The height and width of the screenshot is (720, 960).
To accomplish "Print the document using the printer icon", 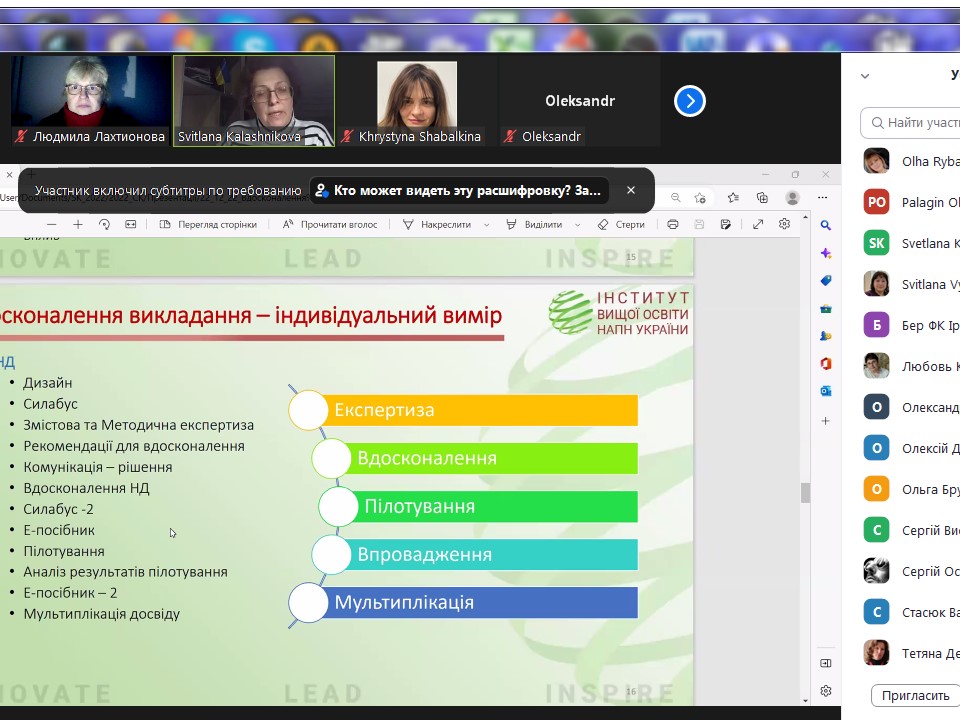I will pyautogui.click(x=673, y=225).
